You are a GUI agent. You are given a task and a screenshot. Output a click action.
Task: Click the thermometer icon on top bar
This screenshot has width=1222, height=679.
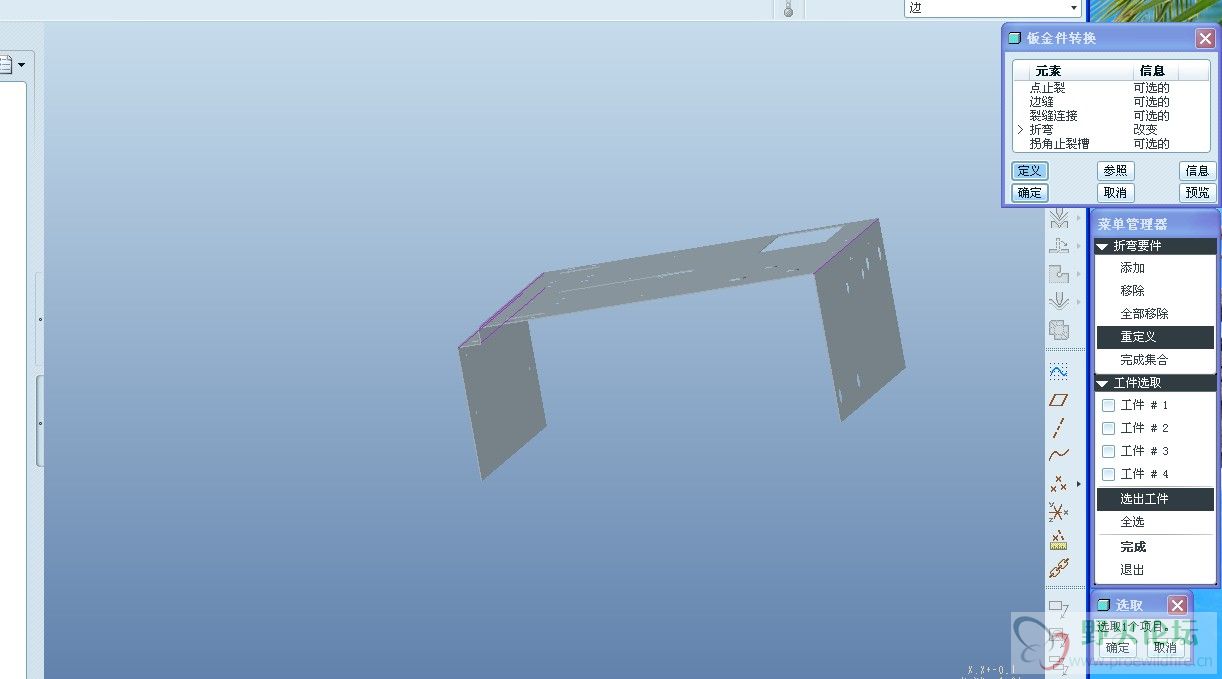(x=788, y=10)
